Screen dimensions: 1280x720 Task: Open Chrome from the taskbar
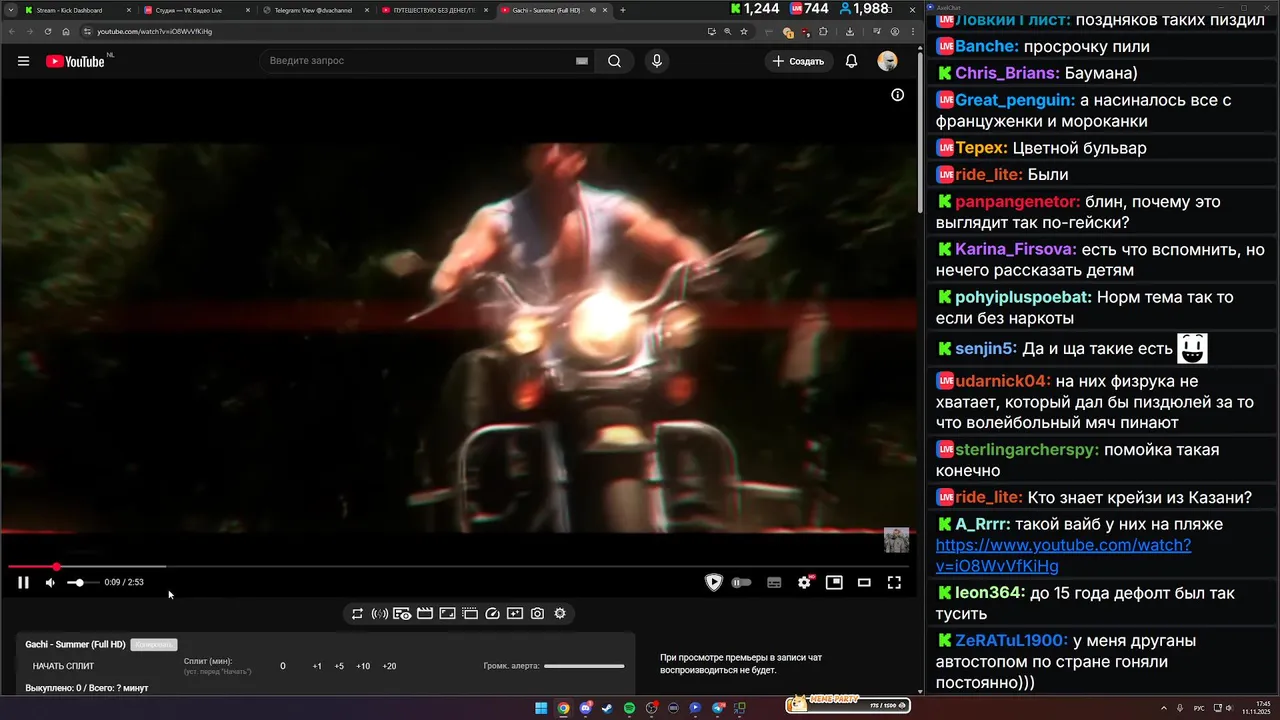[x=563, y=708]
